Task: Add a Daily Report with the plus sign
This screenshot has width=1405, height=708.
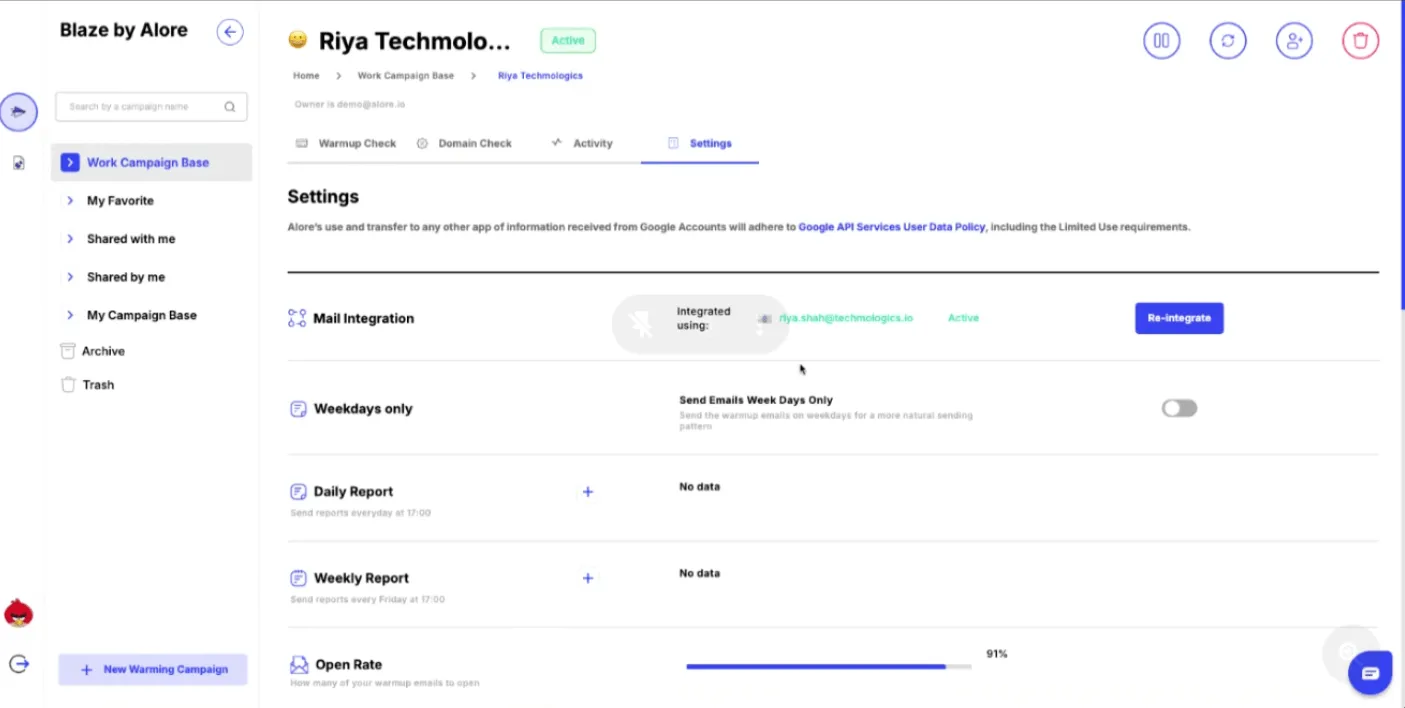Action: [588, 491]
